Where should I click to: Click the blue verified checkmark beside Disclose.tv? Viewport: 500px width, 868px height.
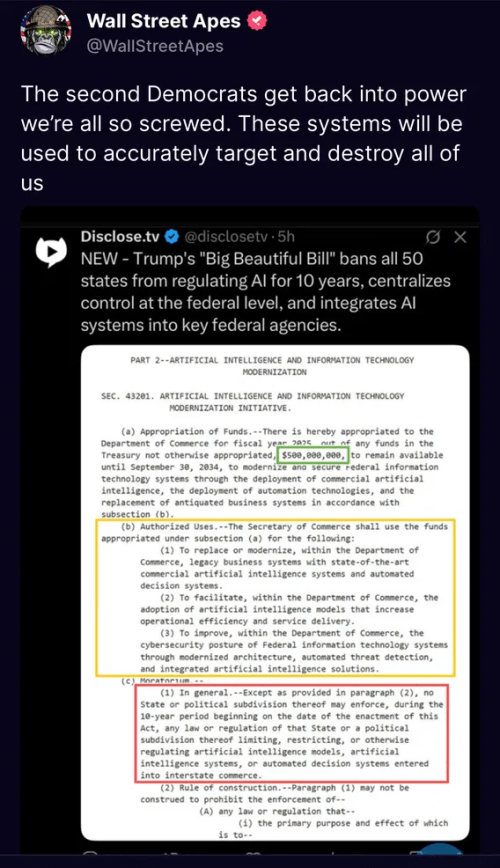click(172, 237)
